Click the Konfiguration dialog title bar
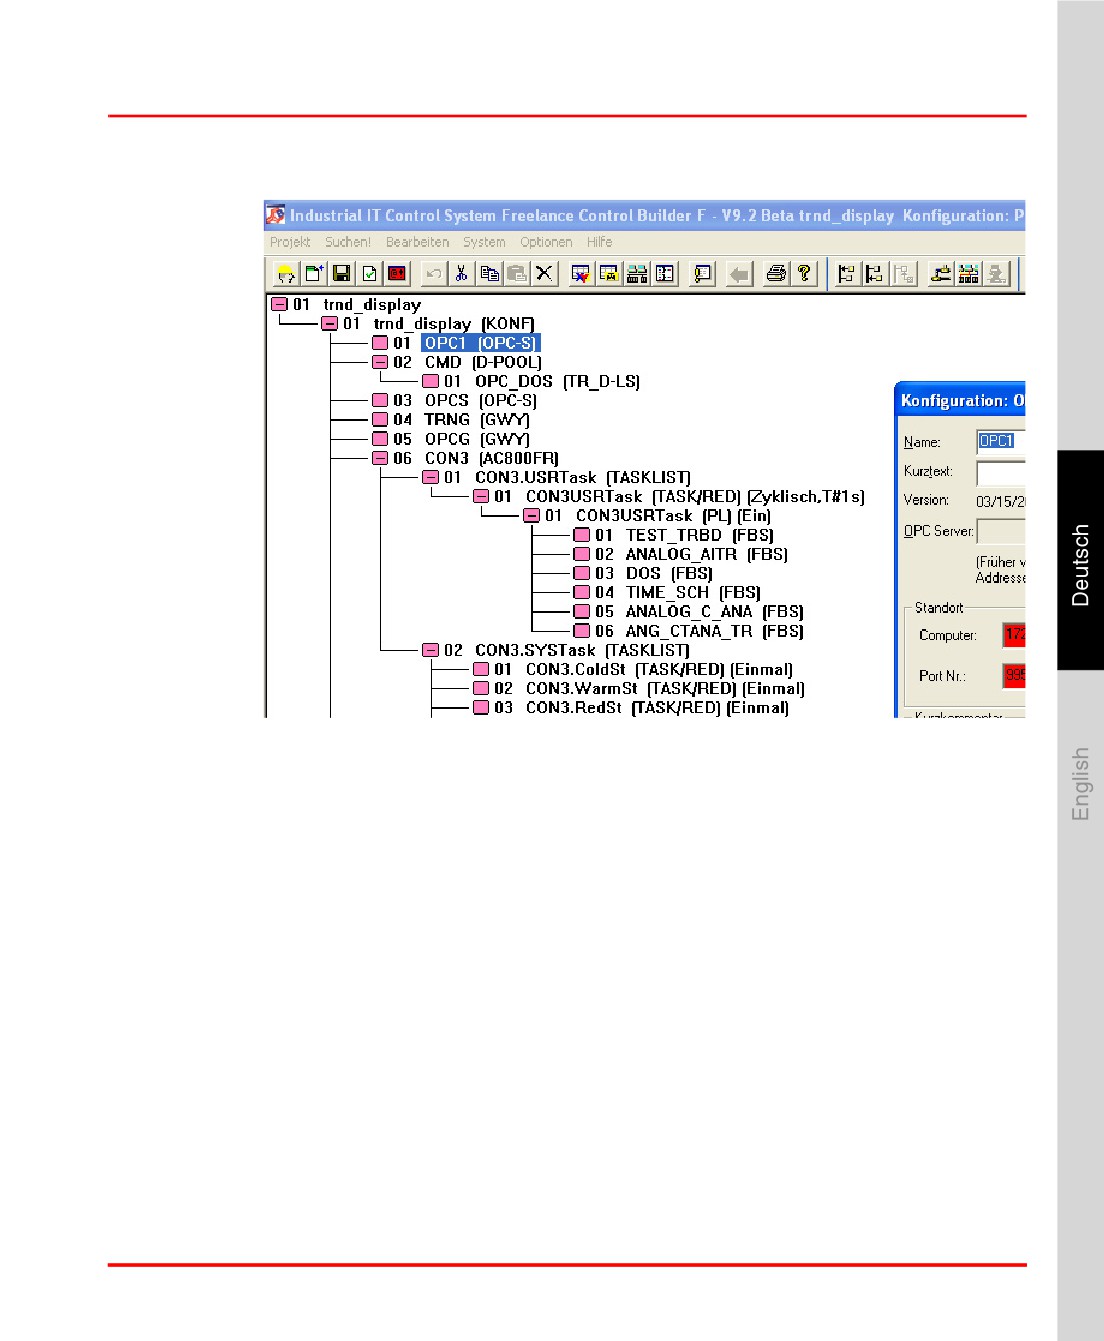This screenshot has height=1341, width=1104. [960, 400]
